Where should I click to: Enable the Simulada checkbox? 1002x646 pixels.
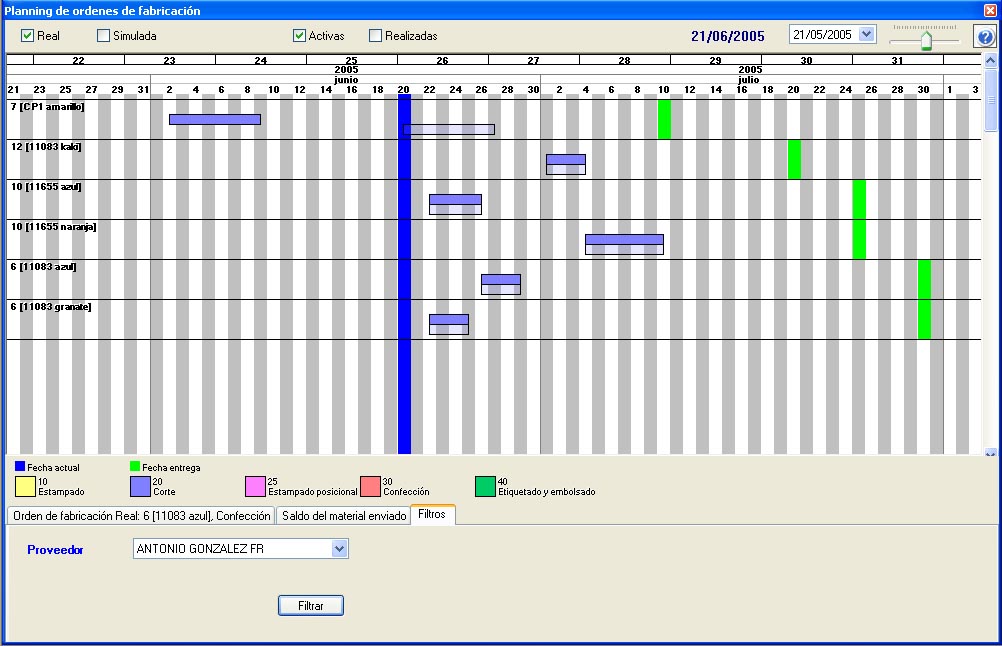coord(104,36)
